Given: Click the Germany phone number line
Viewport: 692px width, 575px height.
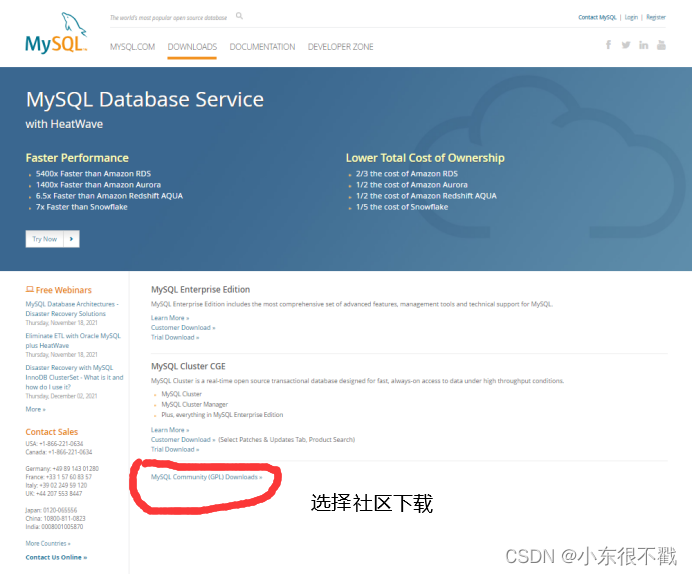Looking at the screenshot, I should (62, 469).
